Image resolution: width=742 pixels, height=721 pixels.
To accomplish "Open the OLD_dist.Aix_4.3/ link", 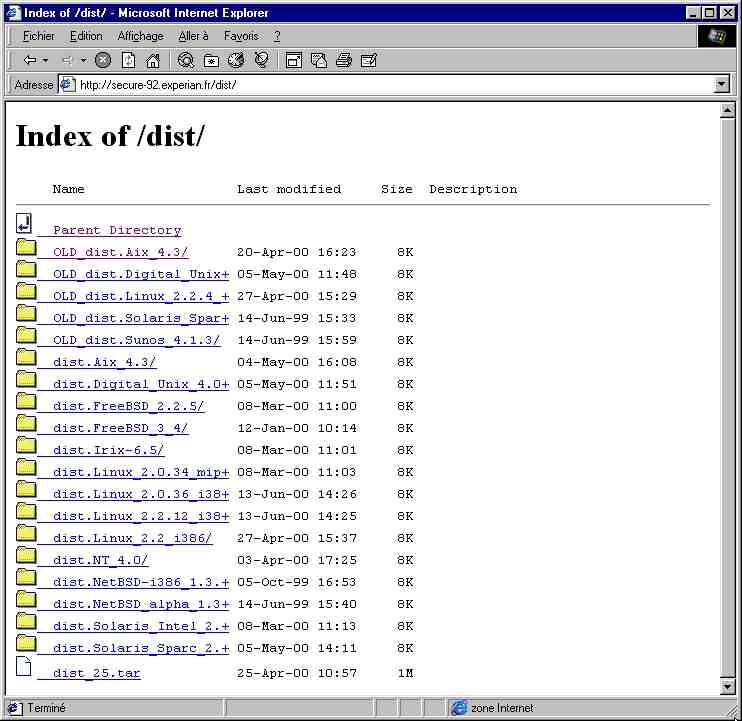I will pyautogui.click(x=120, y=252).
